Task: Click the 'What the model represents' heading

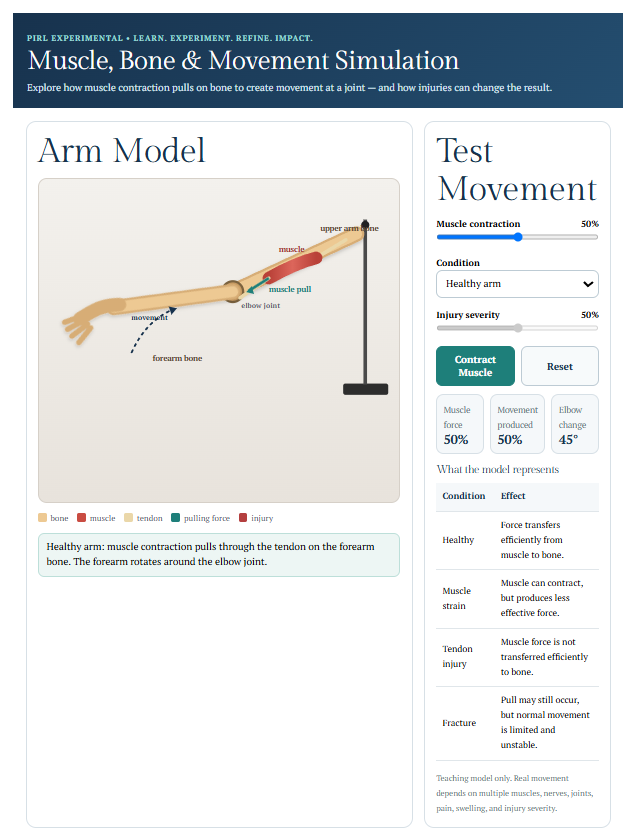Action: [498, 469]
